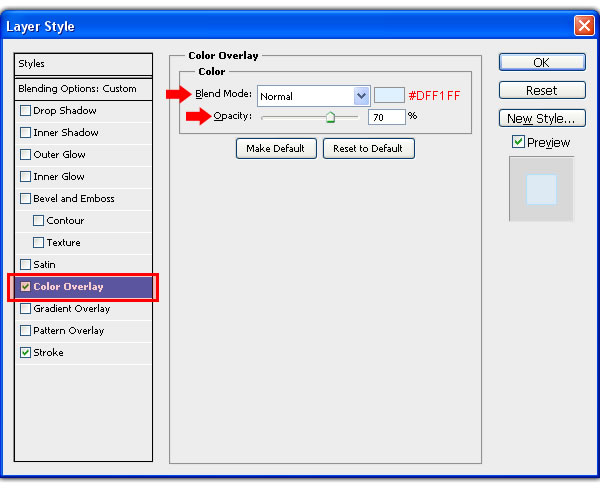Turn on the Outer Glow checkbox

pyautogui.click(x=25, y=155)
